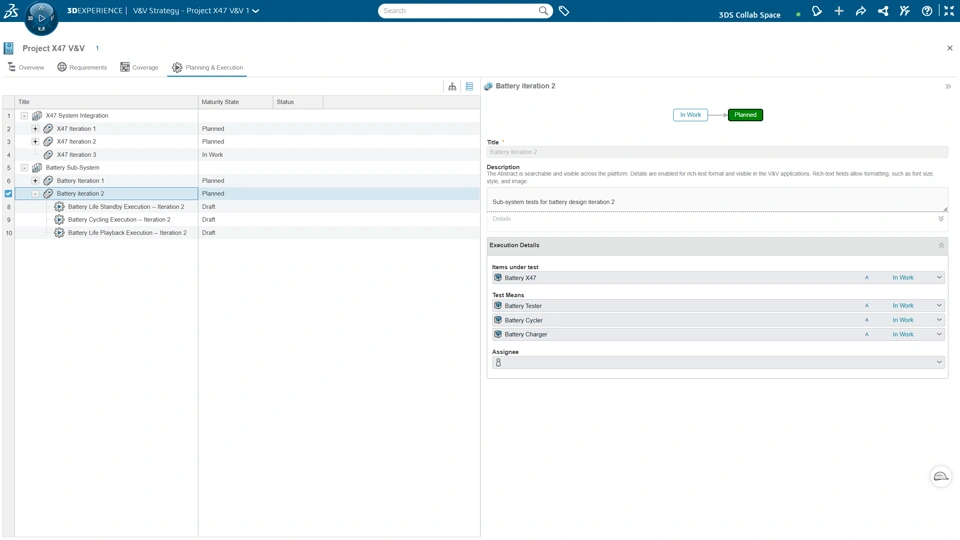Image resolution: width=960 pixels, height=540 pixels.
Task: Click in the Search field
Action: [x=459, y=10]
